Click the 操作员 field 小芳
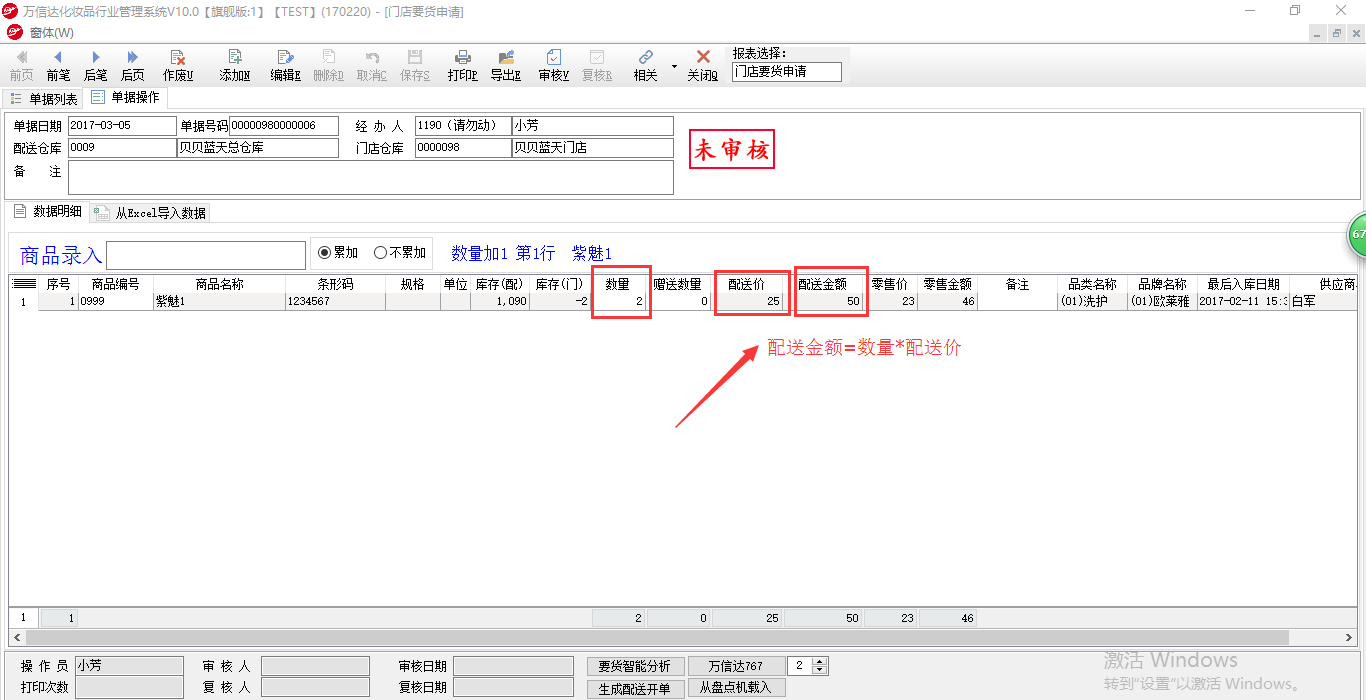This screenshot has width=1366, height=700. 129,666
